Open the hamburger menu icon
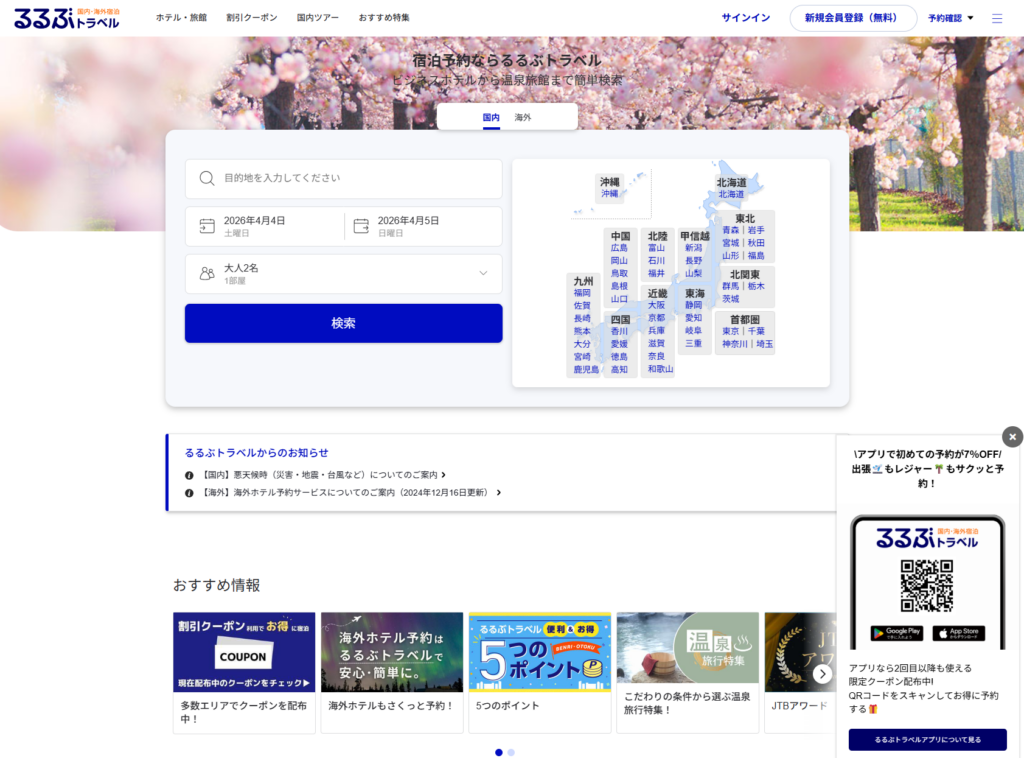Image resolution: width=1024 pixels, height=758 pixels. (x=997, y=18)
